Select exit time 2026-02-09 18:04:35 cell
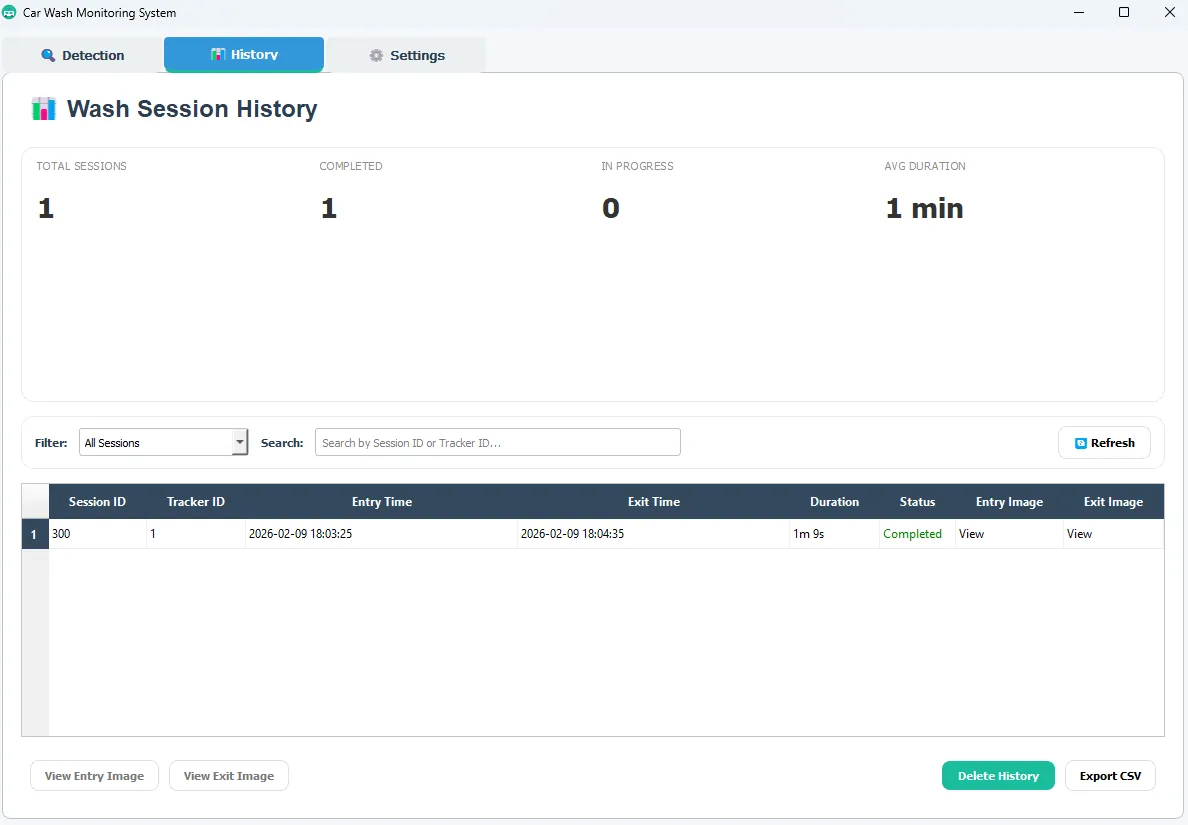 tap(653, 534)
